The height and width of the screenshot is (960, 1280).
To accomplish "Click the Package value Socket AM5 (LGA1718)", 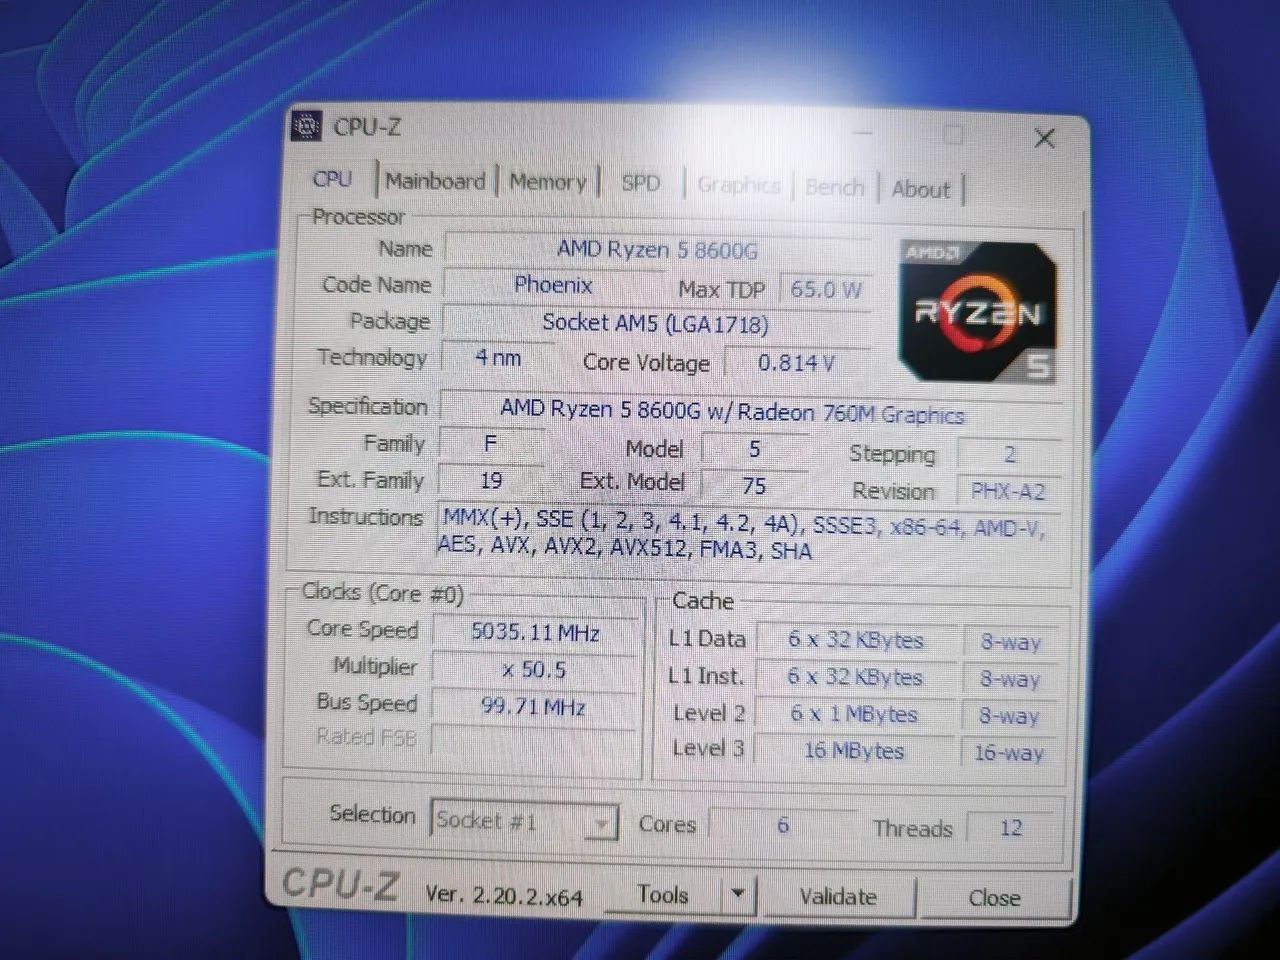I will click(x=656, y=323).
